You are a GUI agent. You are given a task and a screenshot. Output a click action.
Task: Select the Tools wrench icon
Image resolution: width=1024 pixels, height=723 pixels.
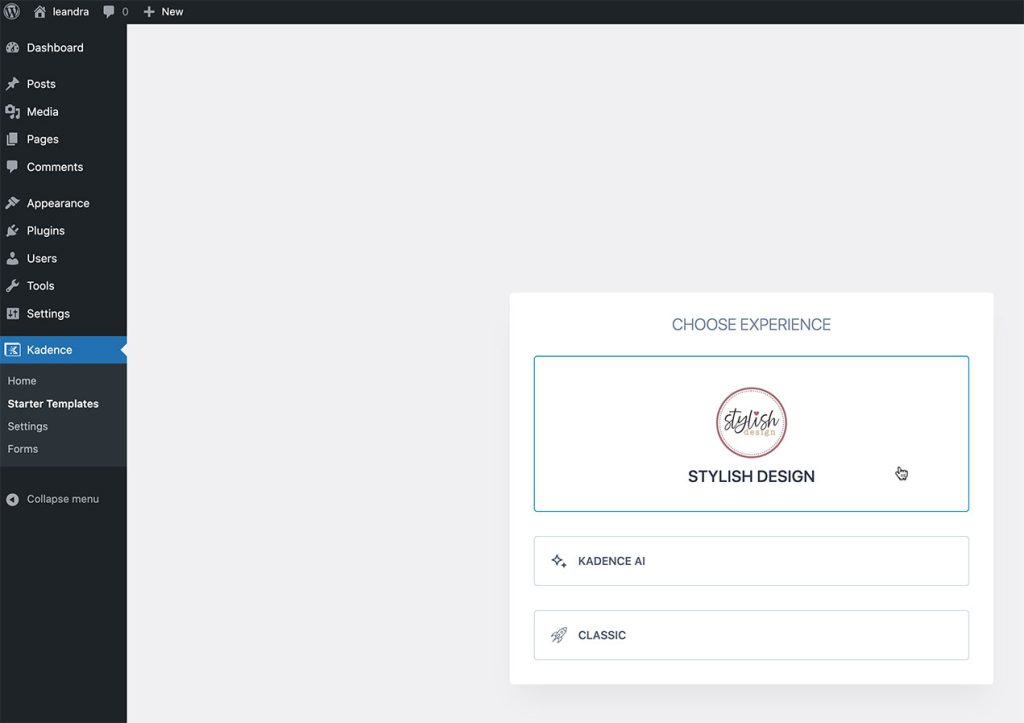pos(12,285)
